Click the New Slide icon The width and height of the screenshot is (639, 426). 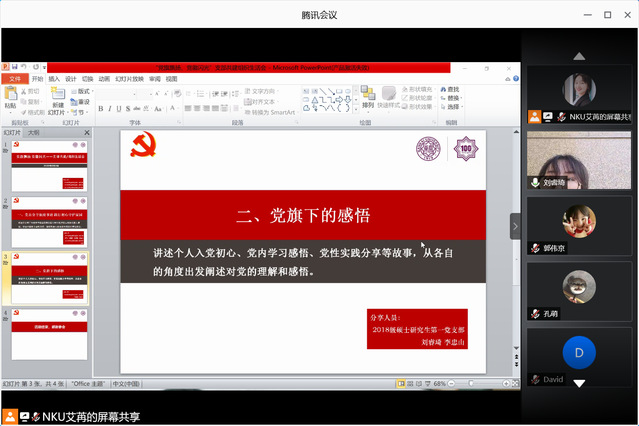point(58,96)
